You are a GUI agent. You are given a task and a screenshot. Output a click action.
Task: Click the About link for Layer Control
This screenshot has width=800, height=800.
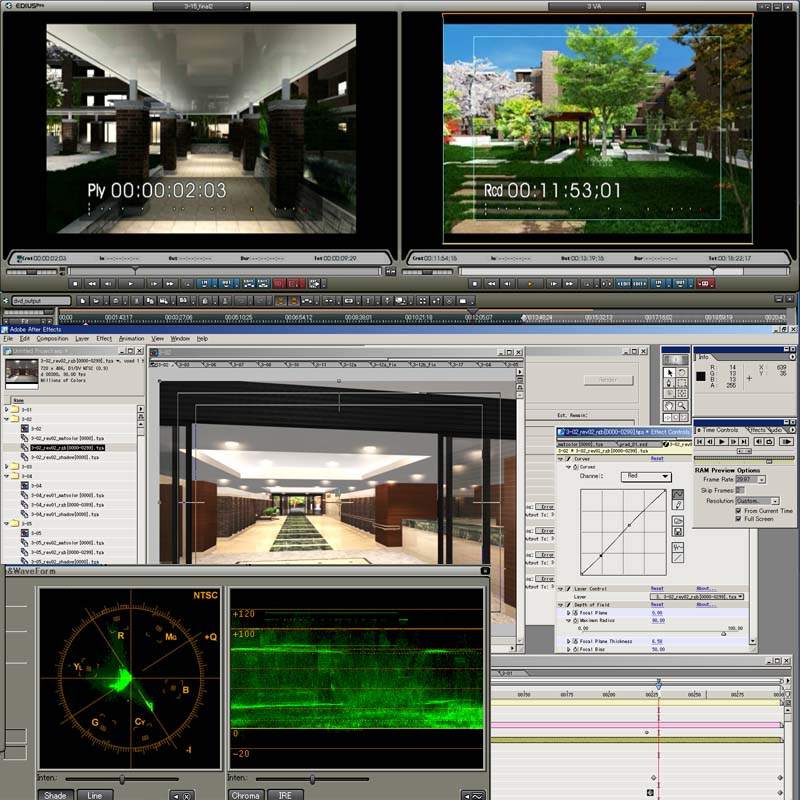pos(706,588)
